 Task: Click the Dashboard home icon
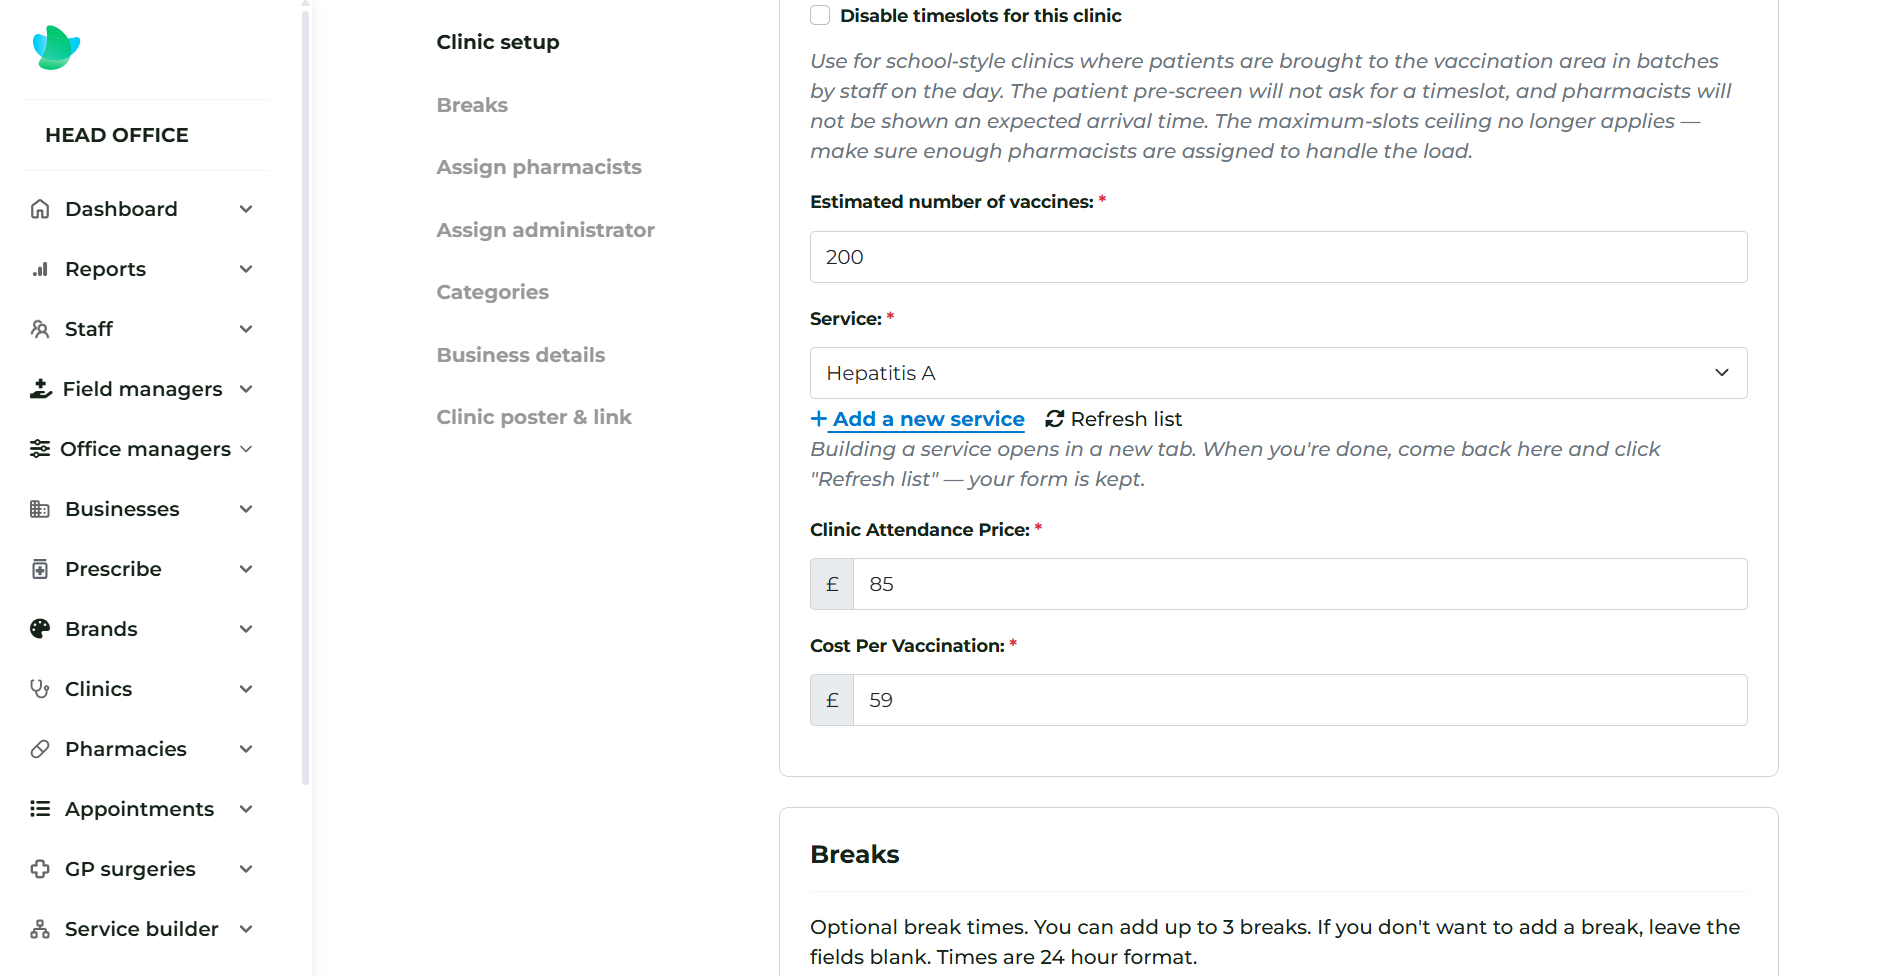tap(40, 209)
